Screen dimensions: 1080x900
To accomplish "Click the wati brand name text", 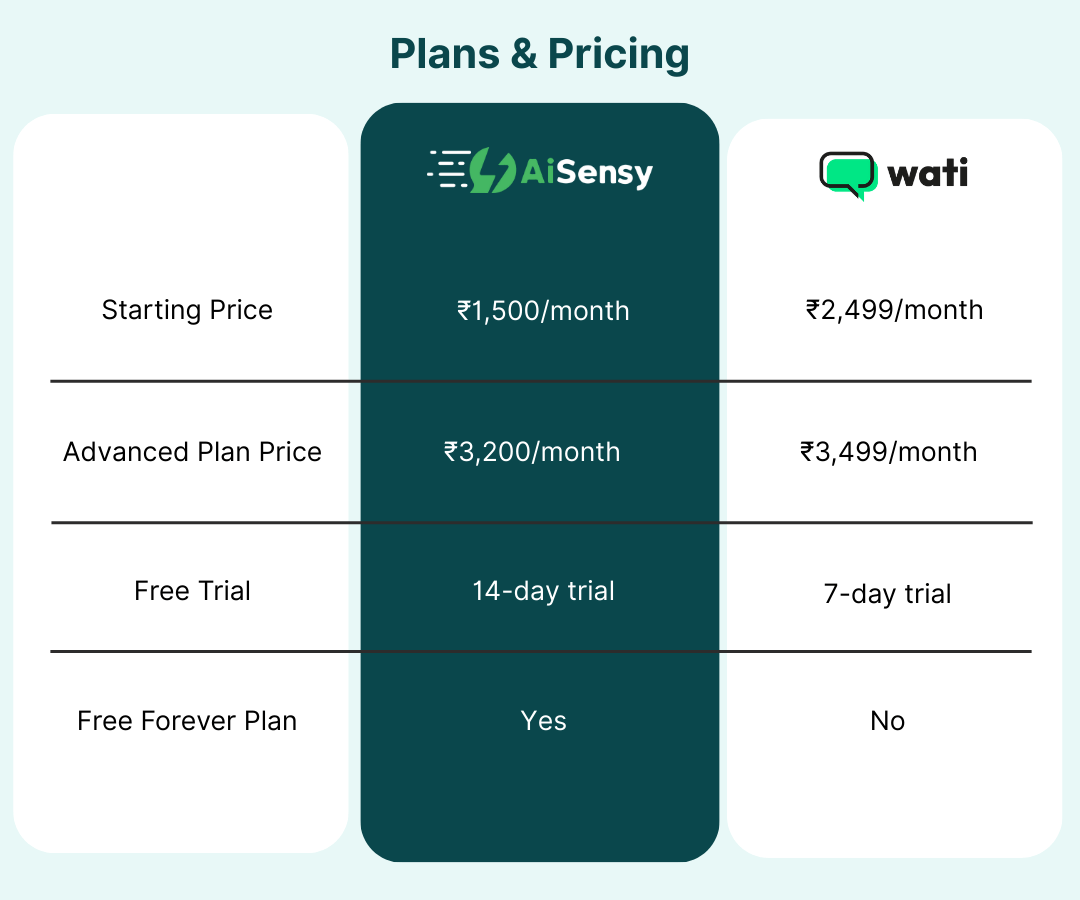I will pos(928,173).
